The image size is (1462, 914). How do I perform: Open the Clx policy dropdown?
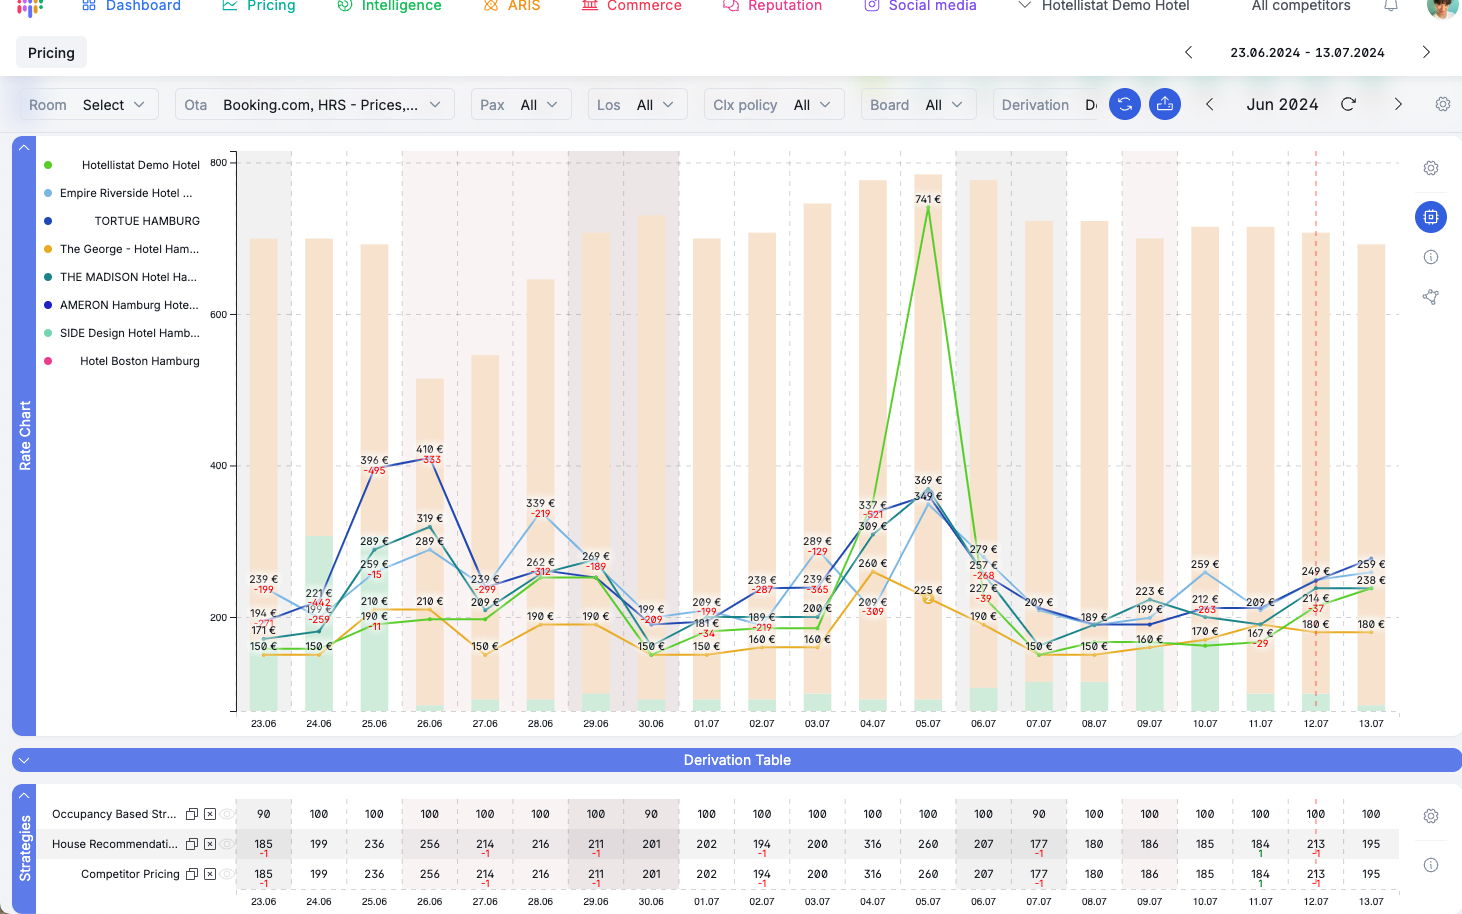[x=773, y=104]
